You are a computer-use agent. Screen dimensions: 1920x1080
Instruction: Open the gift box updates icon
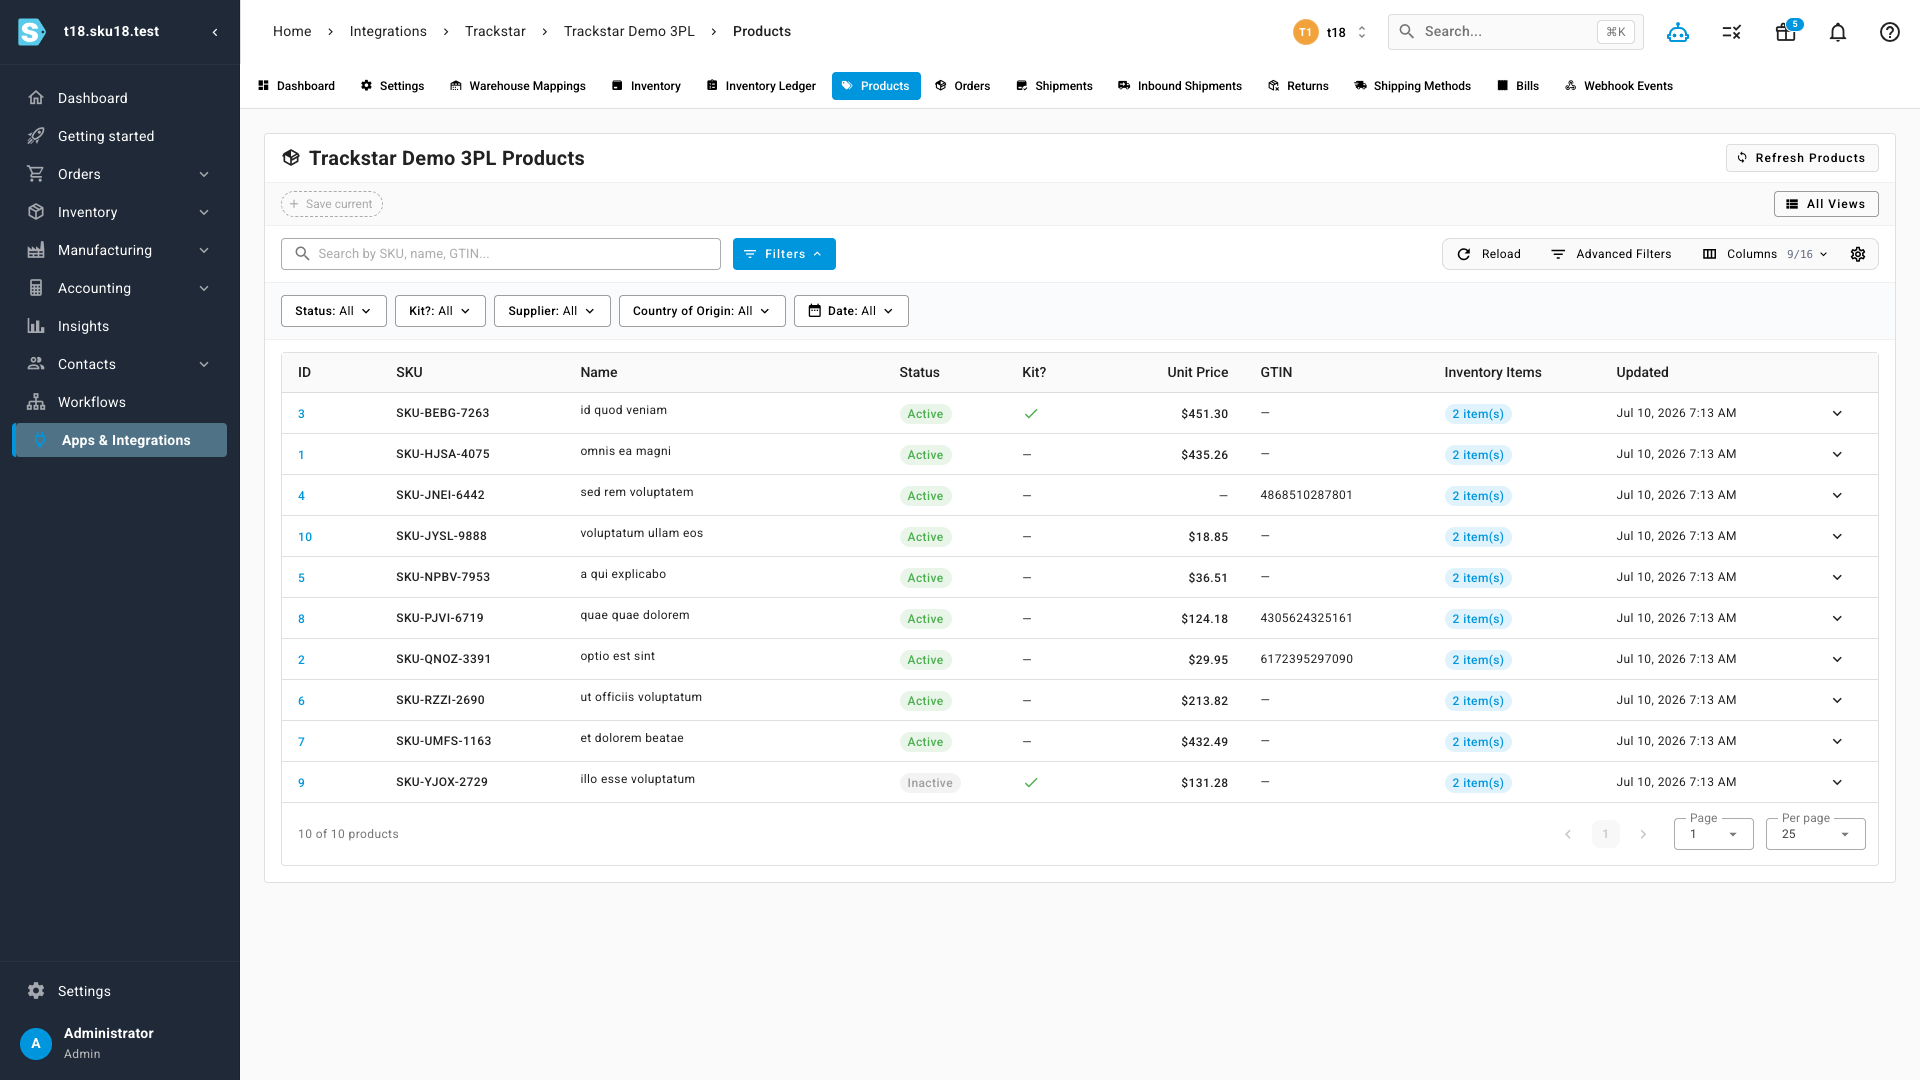pyautogui.click(x=1786, y=32)
